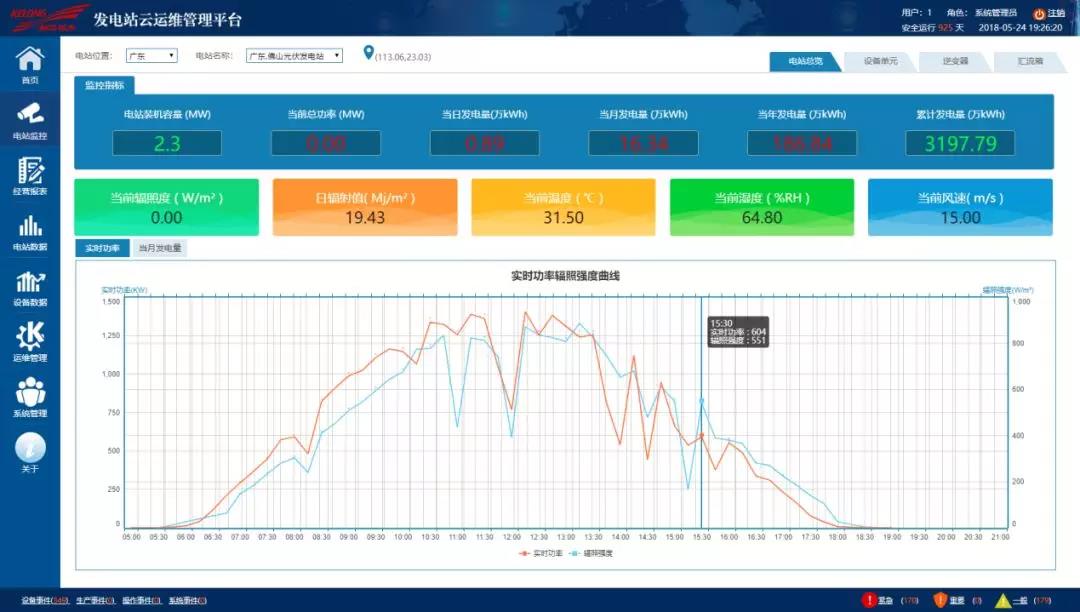Open 设备数据 icon in sidebar

[x=30, y=283]
